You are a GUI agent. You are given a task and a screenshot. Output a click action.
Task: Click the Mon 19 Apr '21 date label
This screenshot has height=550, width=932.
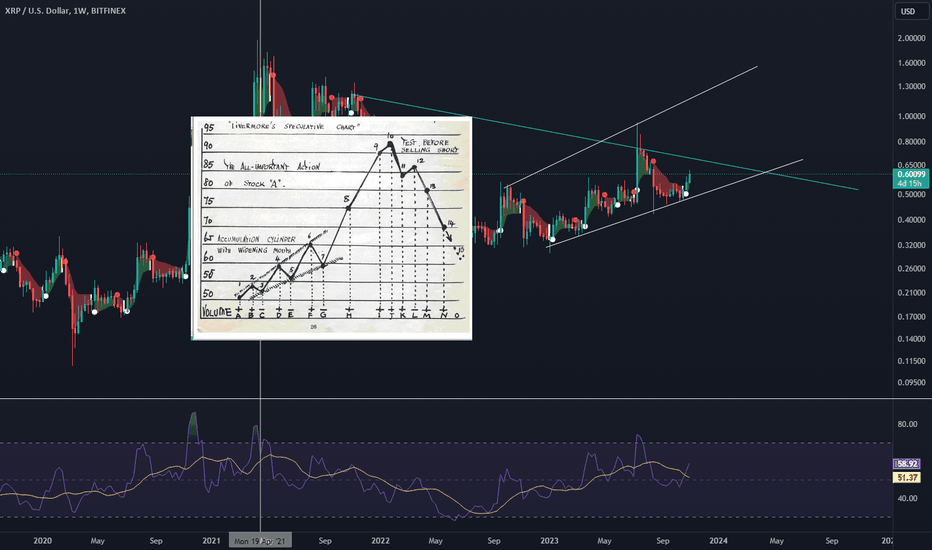[x=260, y=541]
